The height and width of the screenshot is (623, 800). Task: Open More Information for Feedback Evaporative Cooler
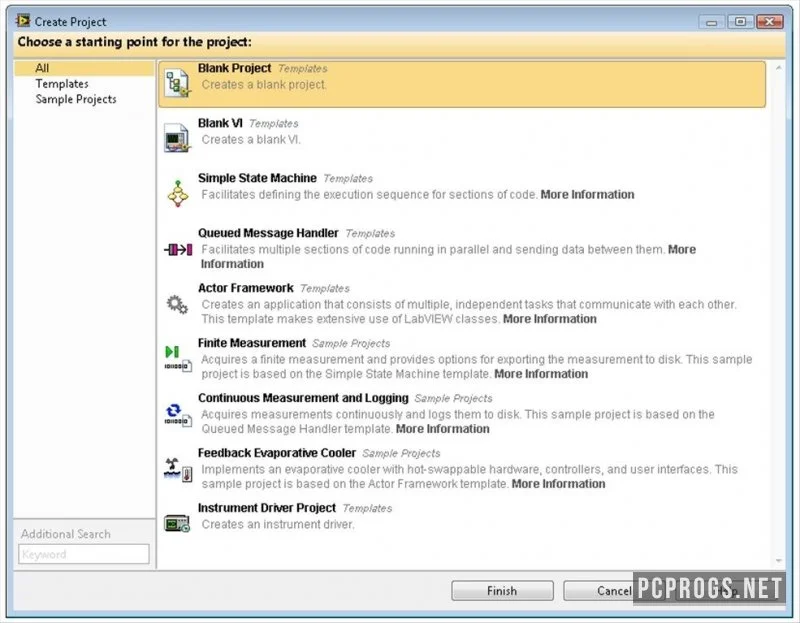[x=558, y=484]
